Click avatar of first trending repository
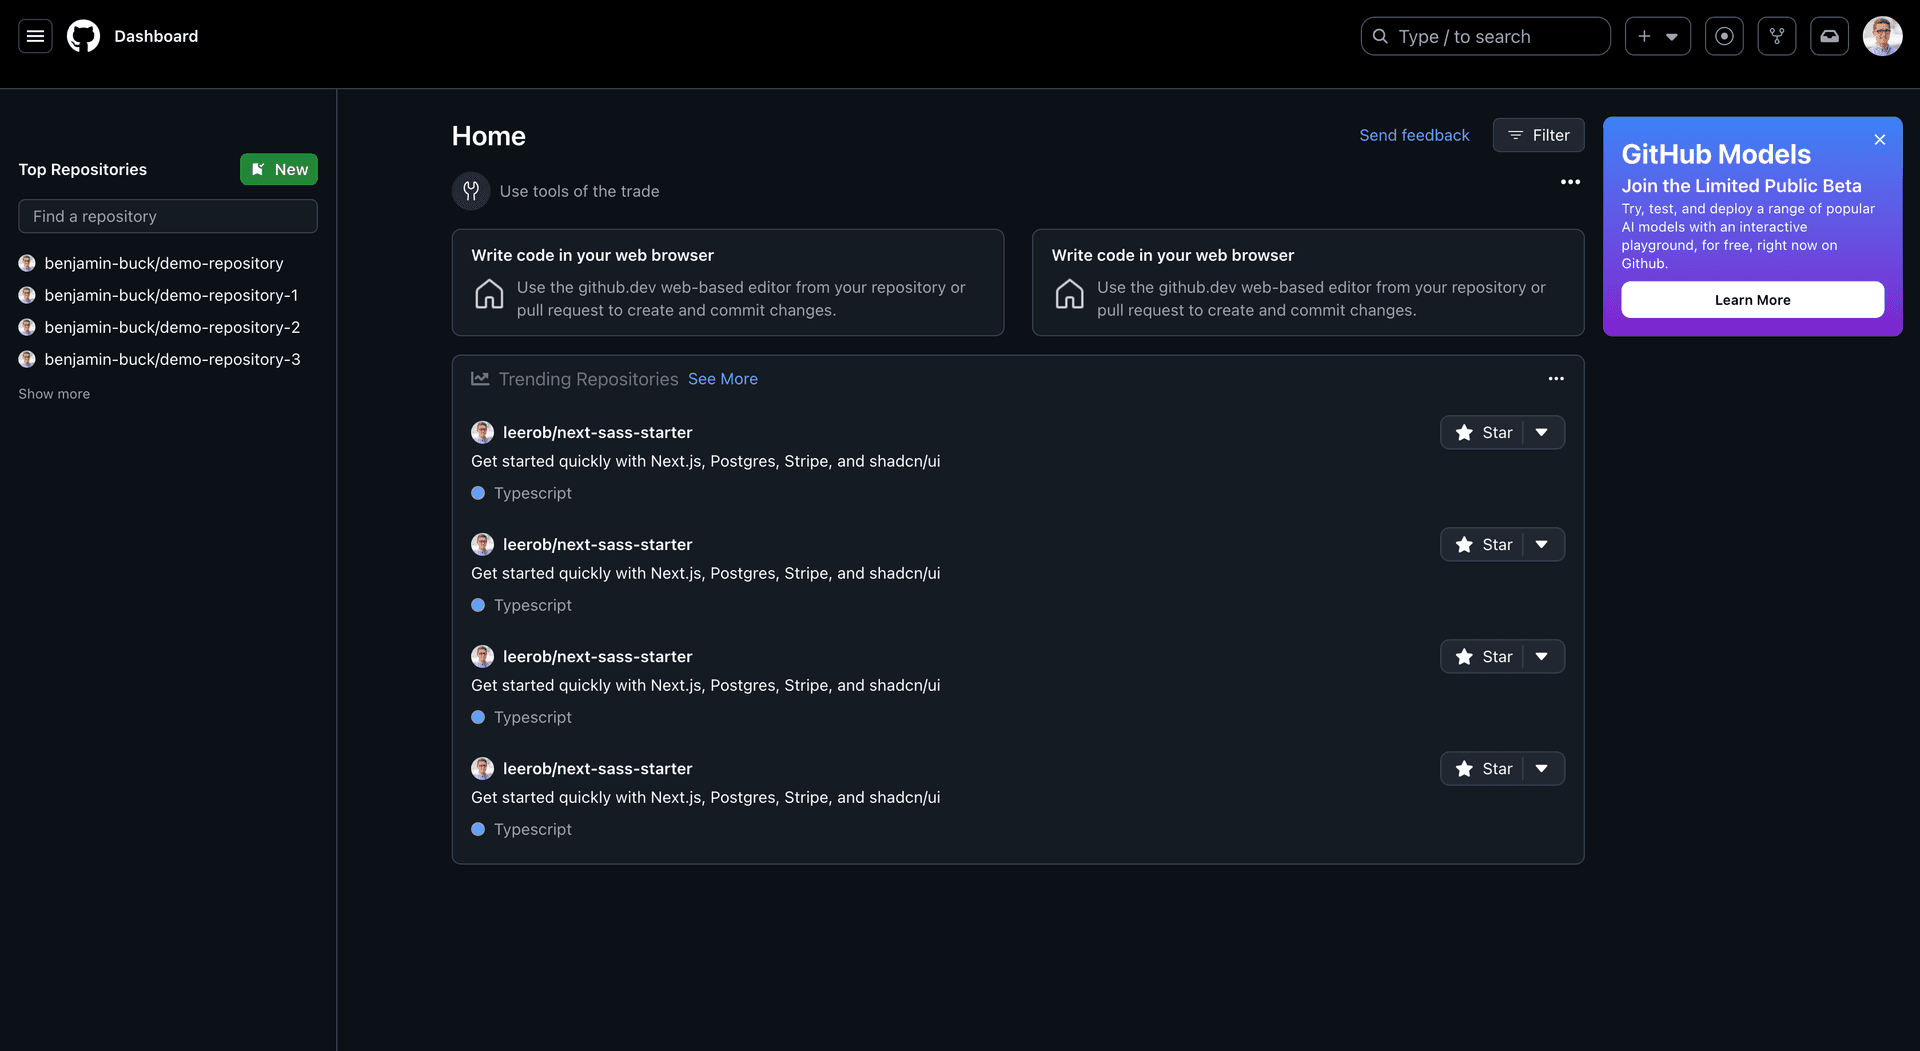 click(x=482, y=432)
